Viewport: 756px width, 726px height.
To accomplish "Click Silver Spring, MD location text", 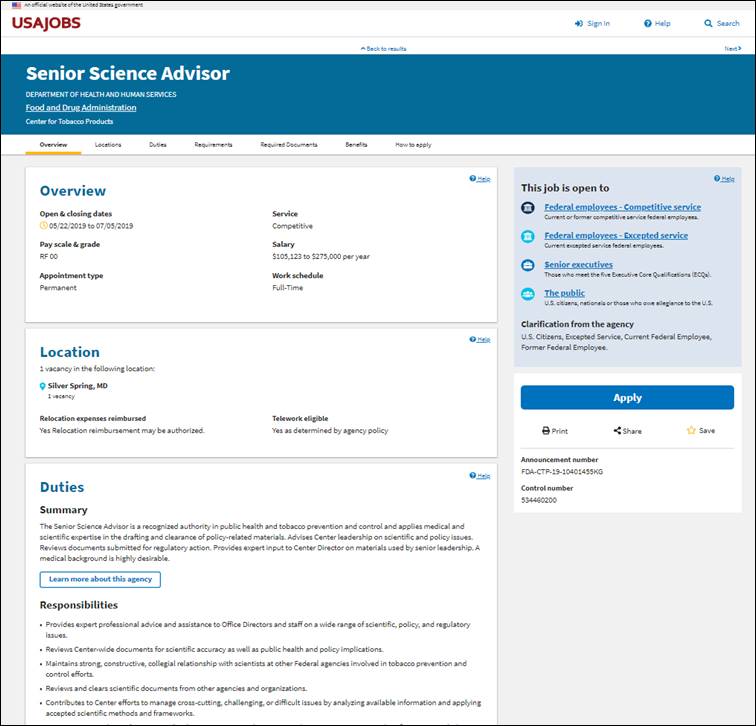I will (78, 386).
